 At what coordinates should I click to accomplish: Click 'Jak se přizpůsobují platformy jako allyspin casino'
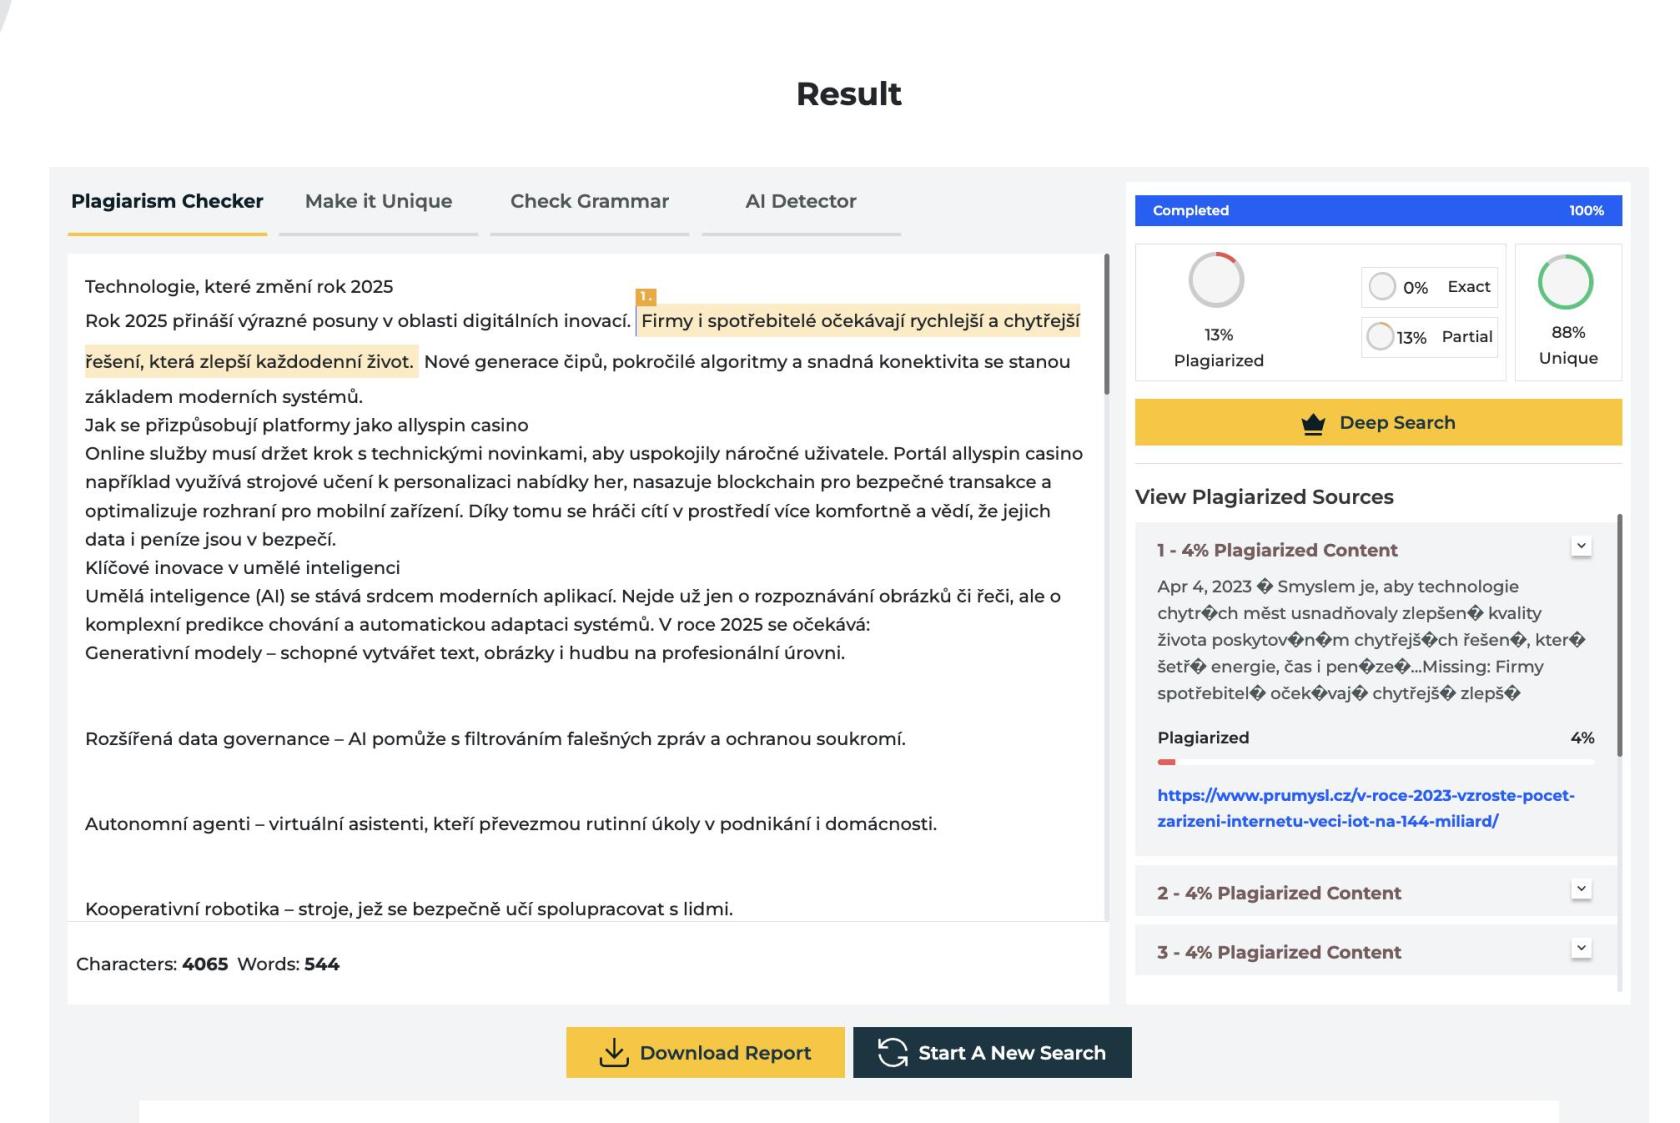tap(306, 425)
